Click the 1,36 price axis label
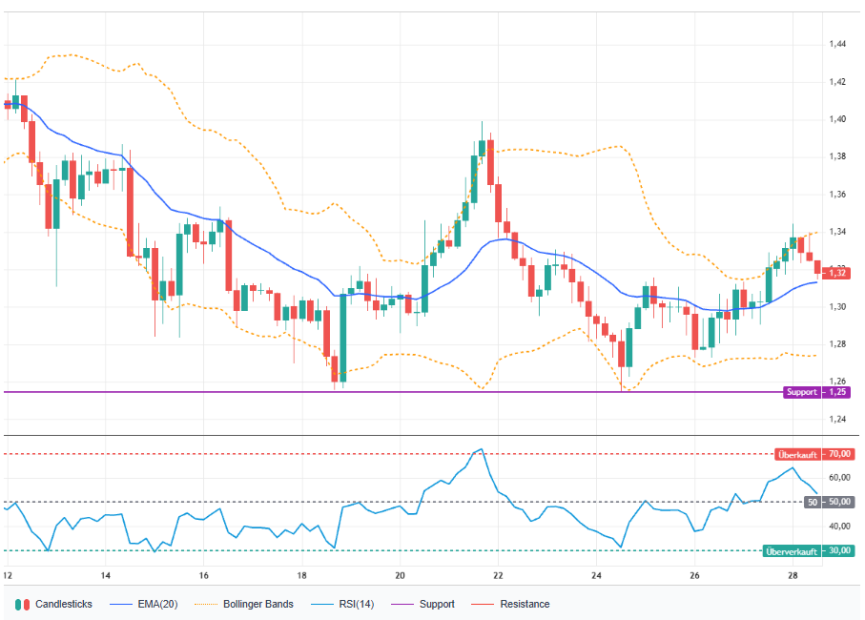 (x=837, y=194)
